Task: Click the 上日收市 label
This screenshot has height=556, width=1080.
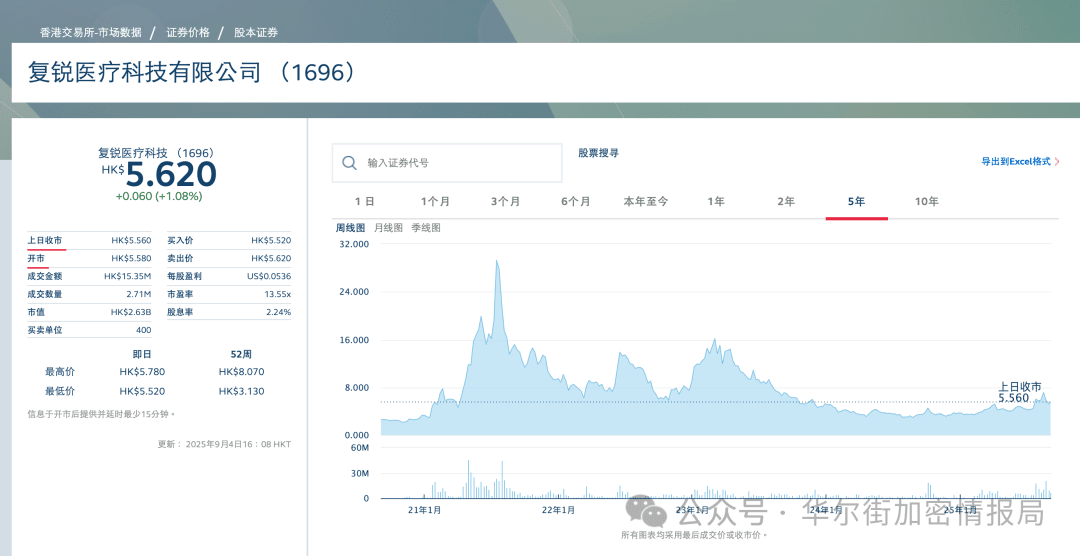Action: pyautogui.click(x=45, y=240)
